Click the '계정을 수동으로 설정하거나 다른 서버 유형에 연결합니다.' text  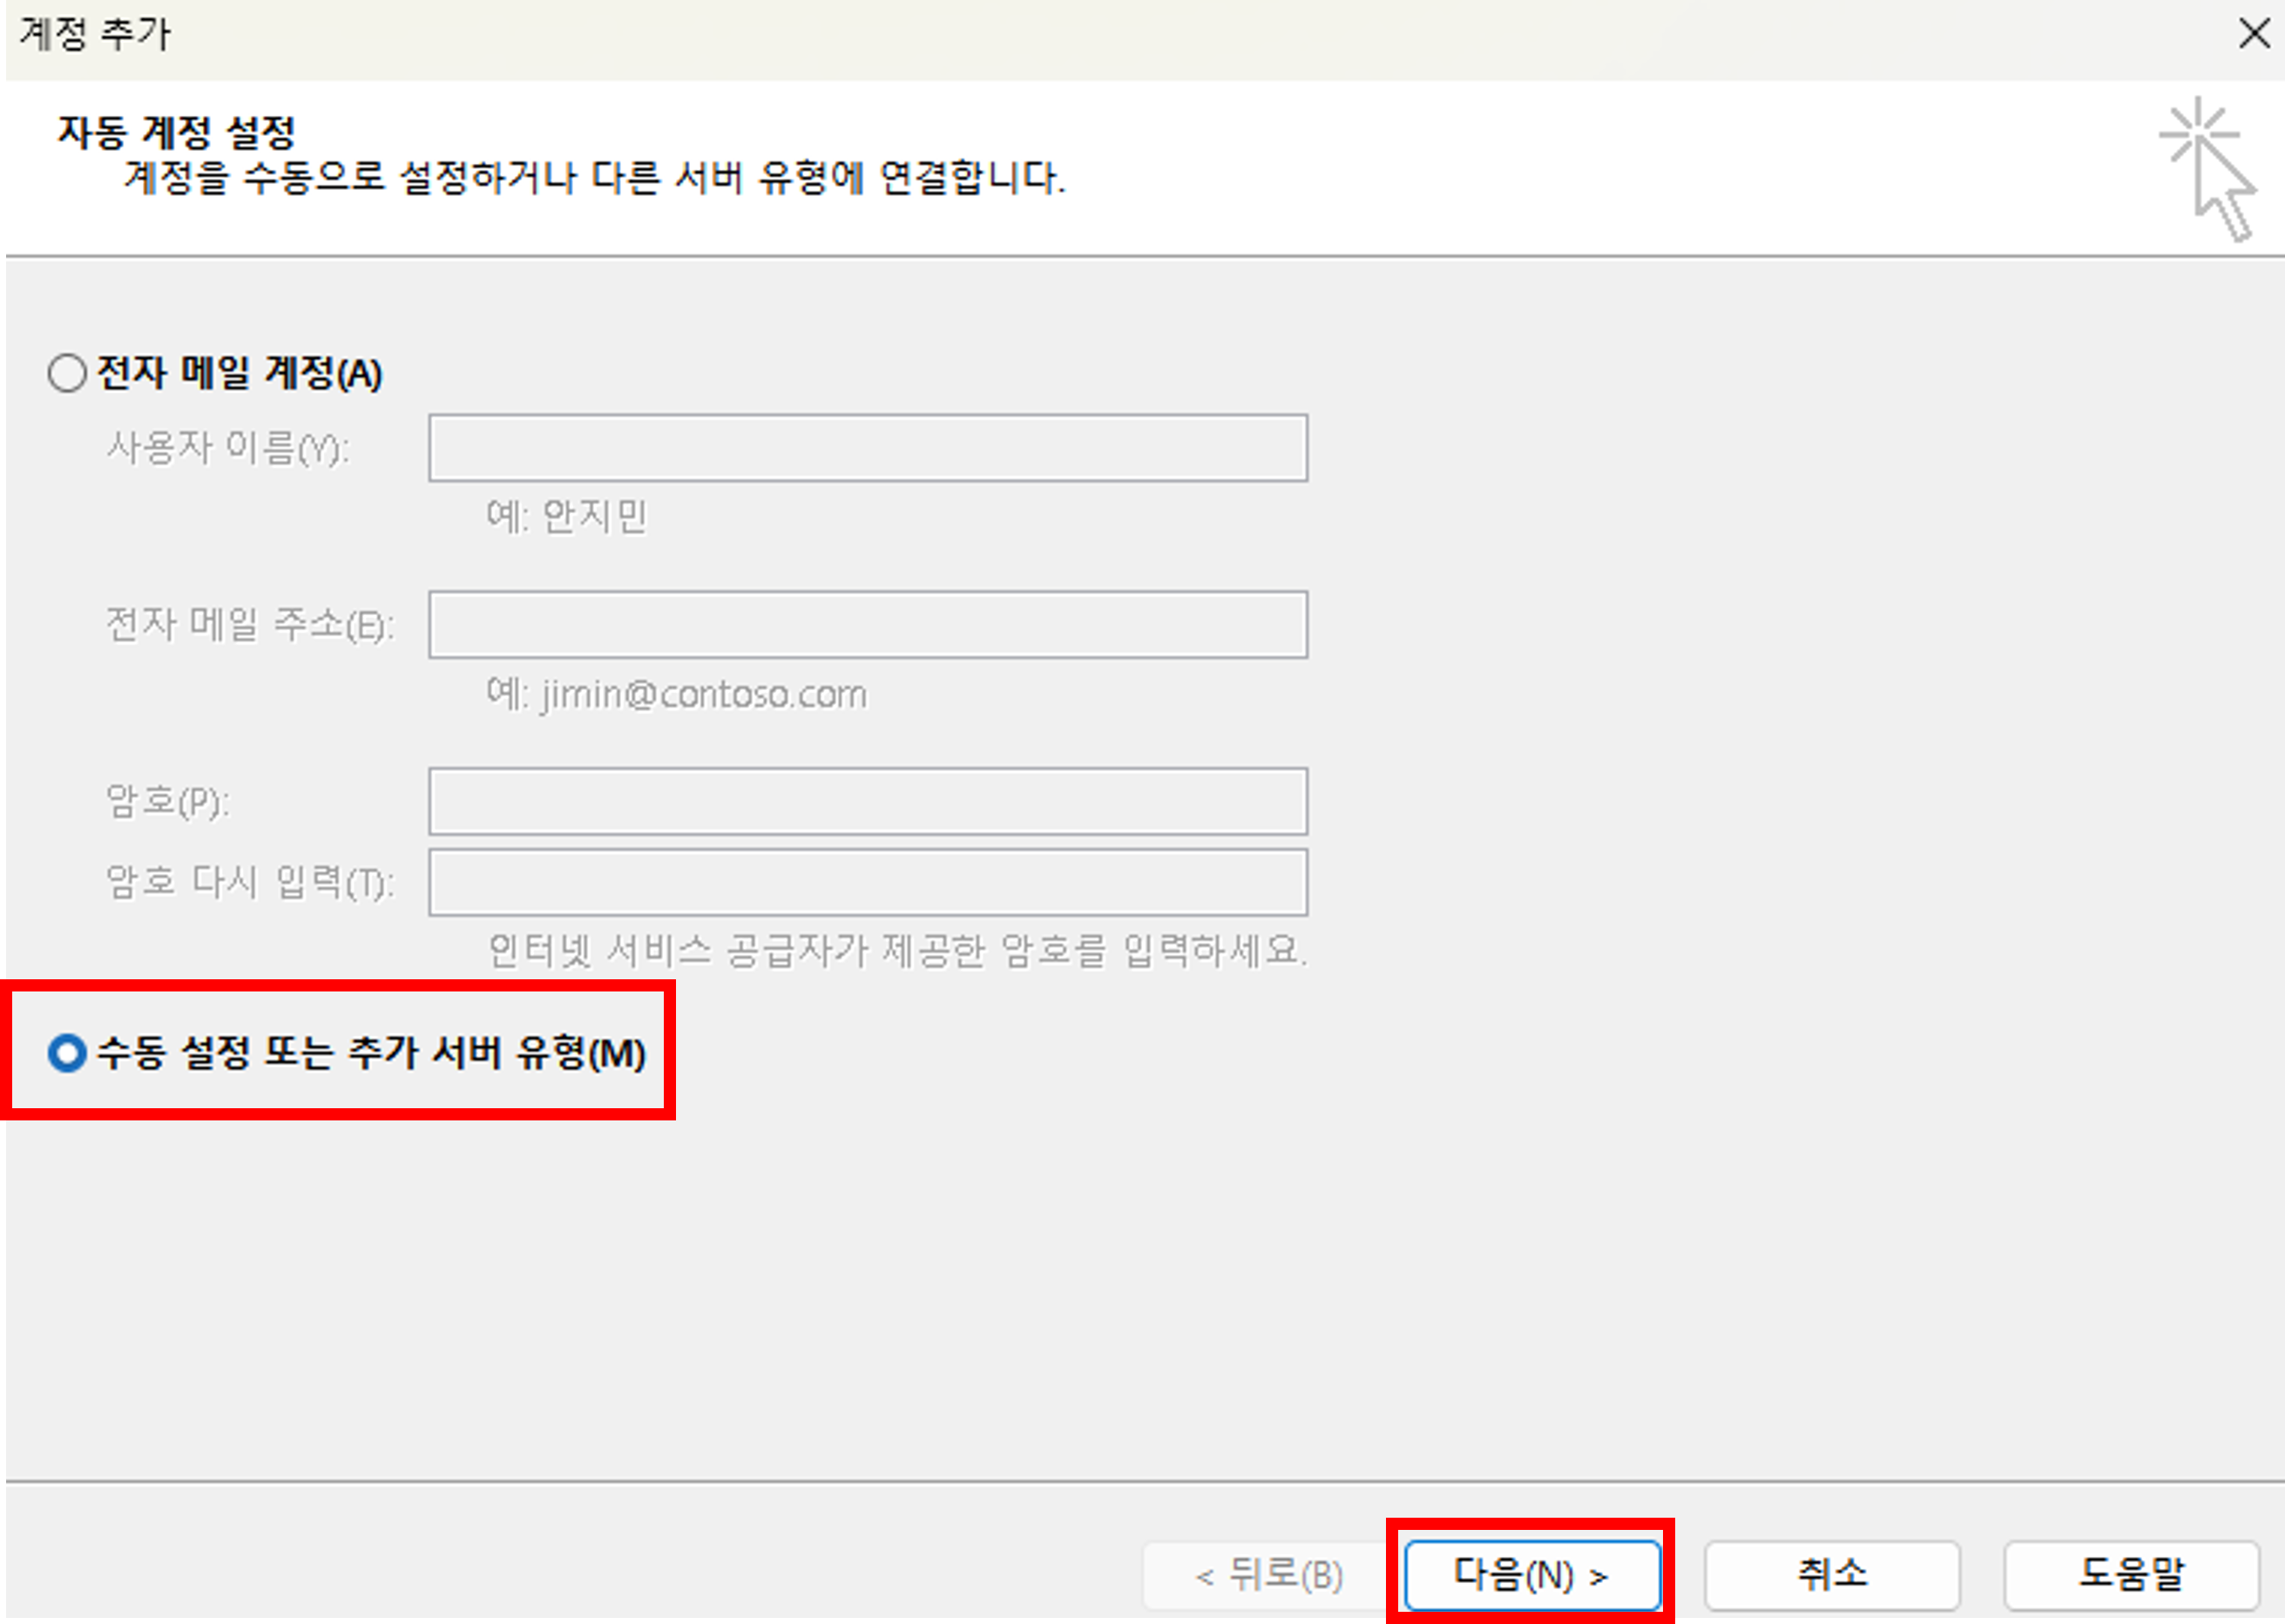595,178
